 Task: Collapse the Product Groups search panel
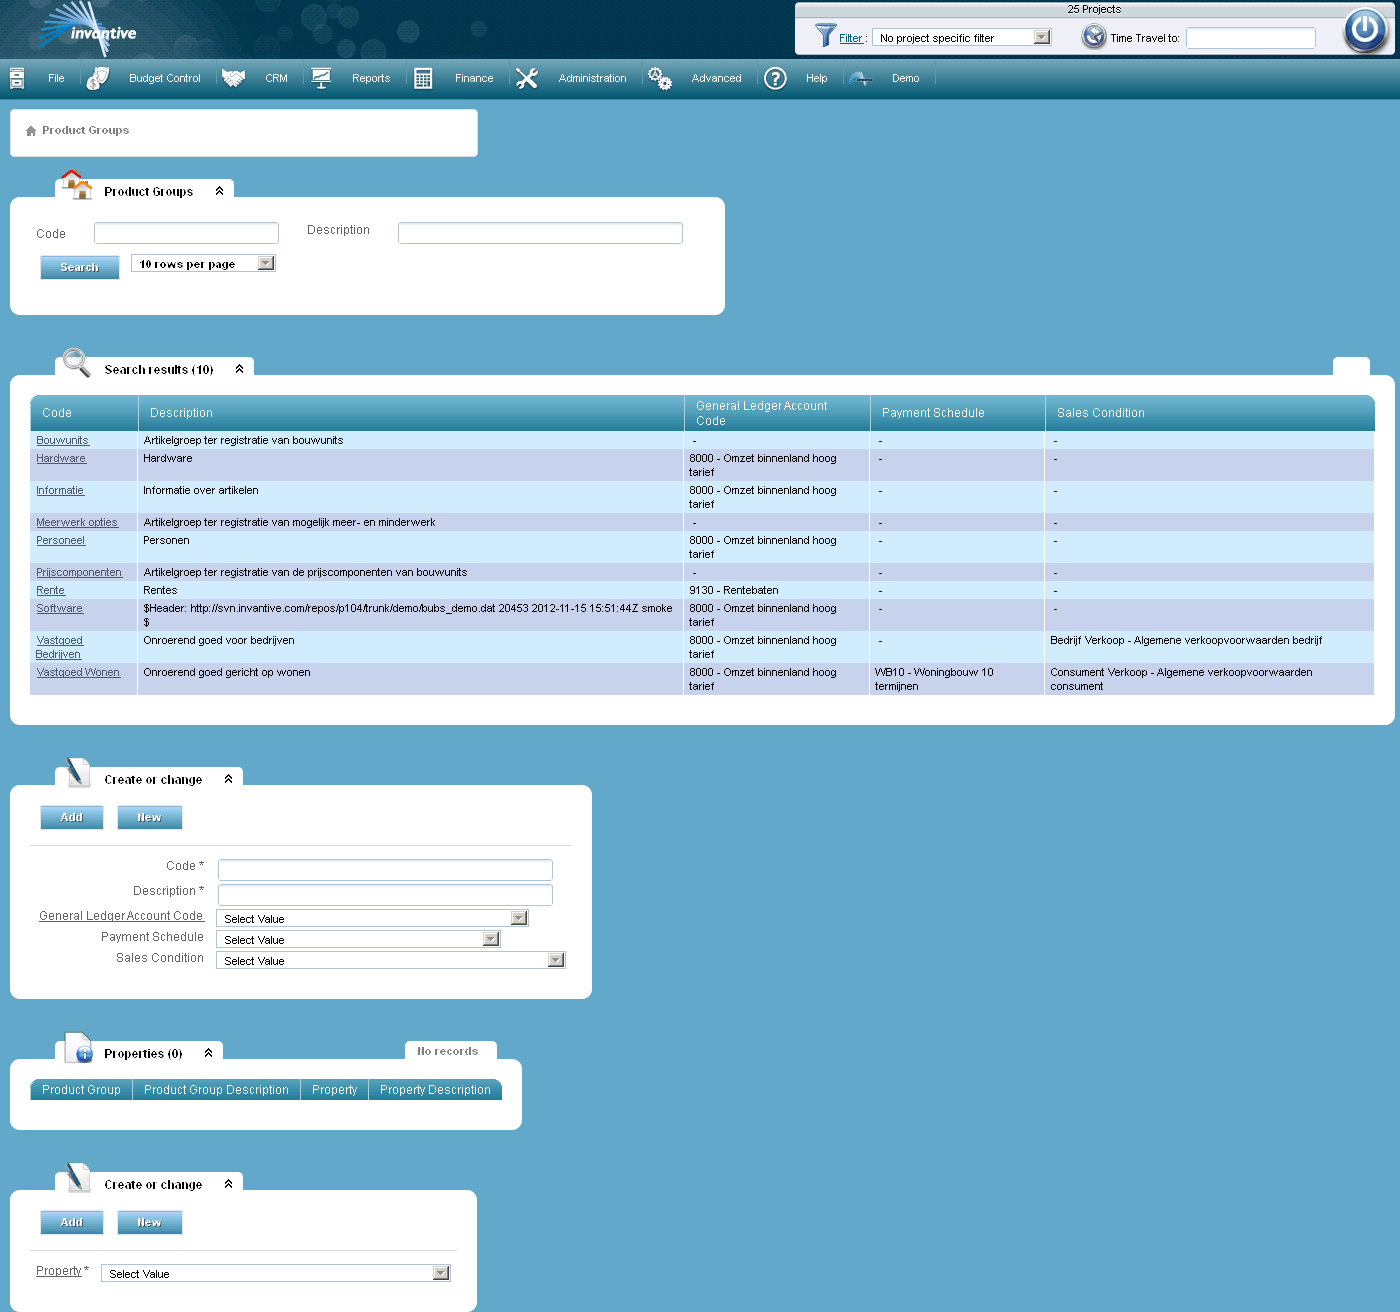pos(219,191)
